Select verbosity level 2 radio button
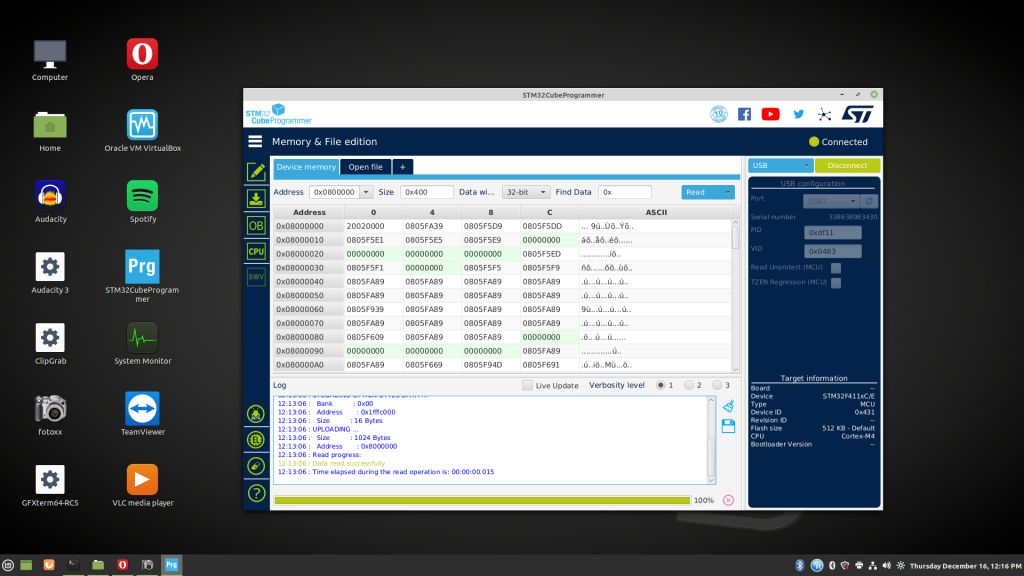The width and height of the screenshot is (1024, 576). point(689,385)
